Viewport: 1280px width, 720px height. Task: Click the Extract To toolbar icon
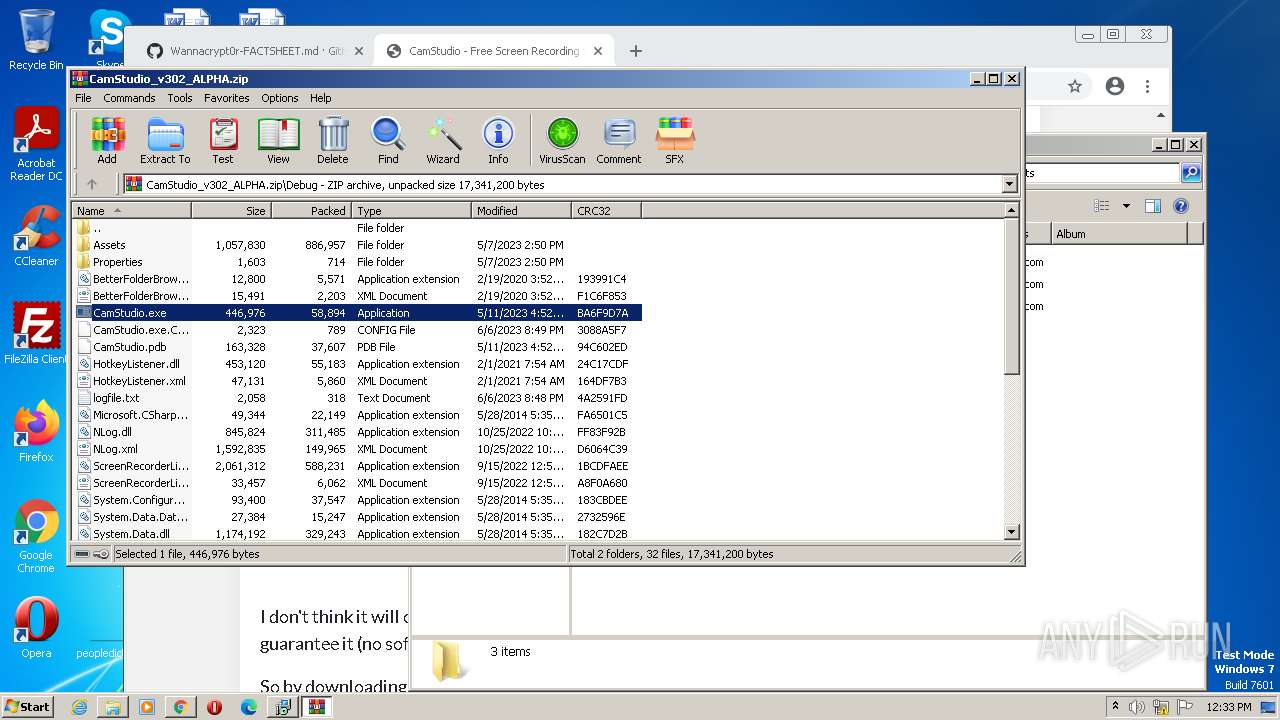coord(165,141)
